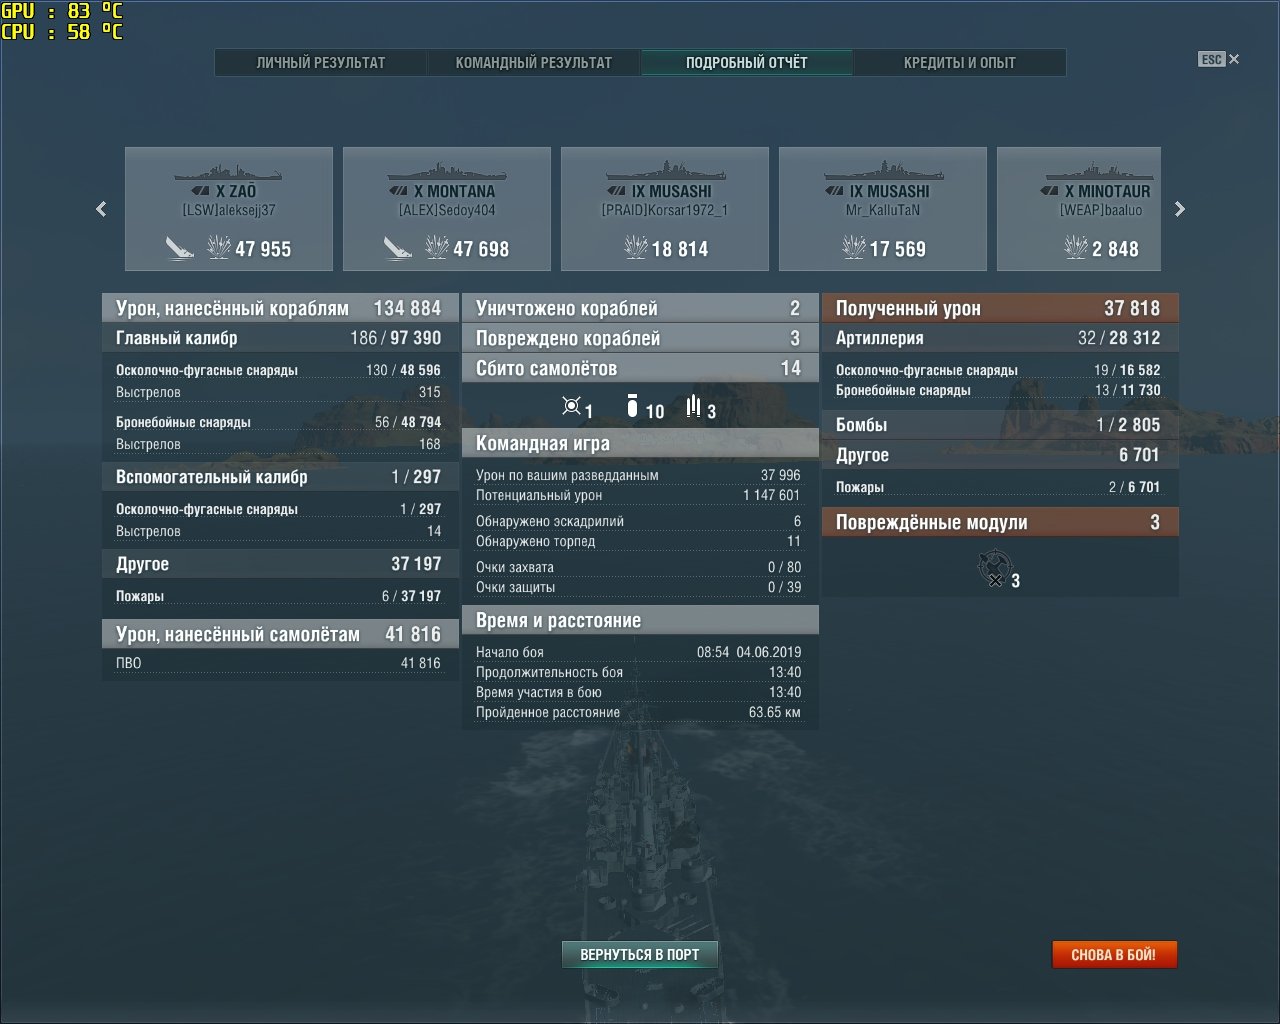
Task: Click the Другое 6 701 row
Action: (1000, 455)
